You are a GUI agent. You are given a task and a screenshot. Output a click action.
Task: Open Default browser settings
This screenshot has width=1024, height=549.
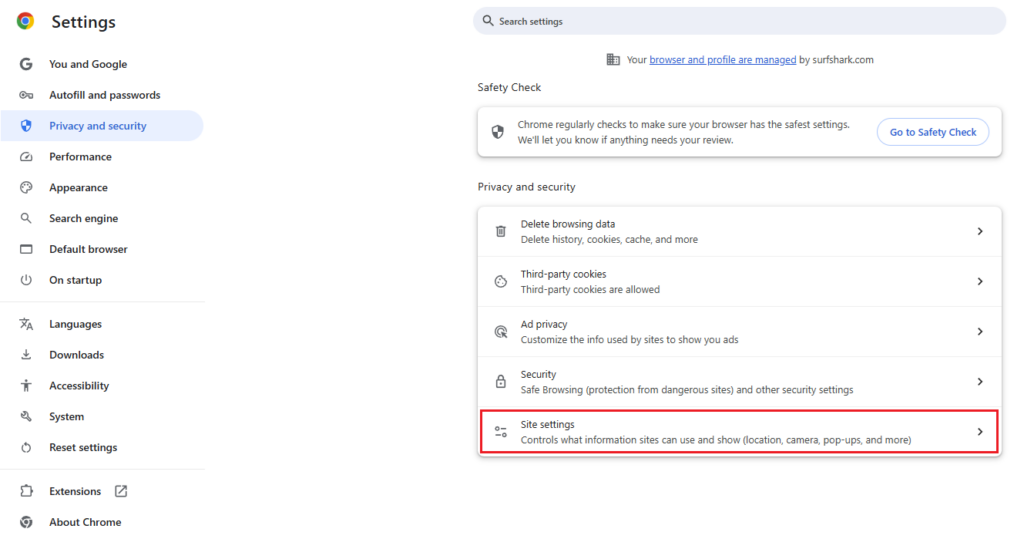click(102, 249)
